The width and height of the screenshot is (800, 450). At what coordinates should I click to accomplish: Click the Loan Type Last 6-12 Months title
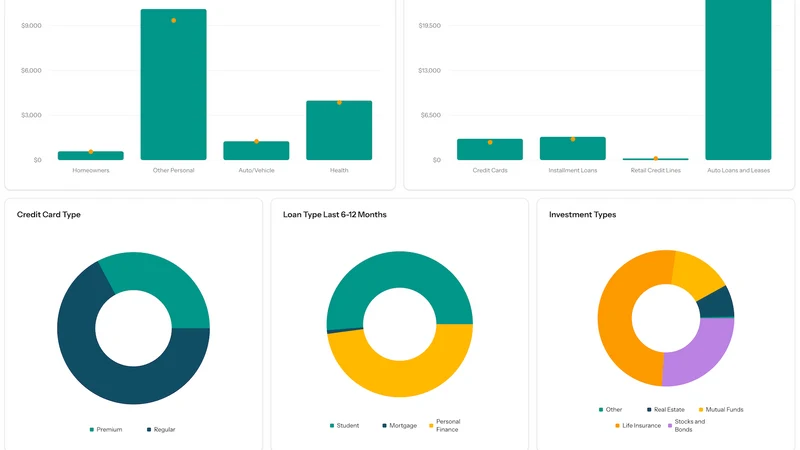point(335,215)
